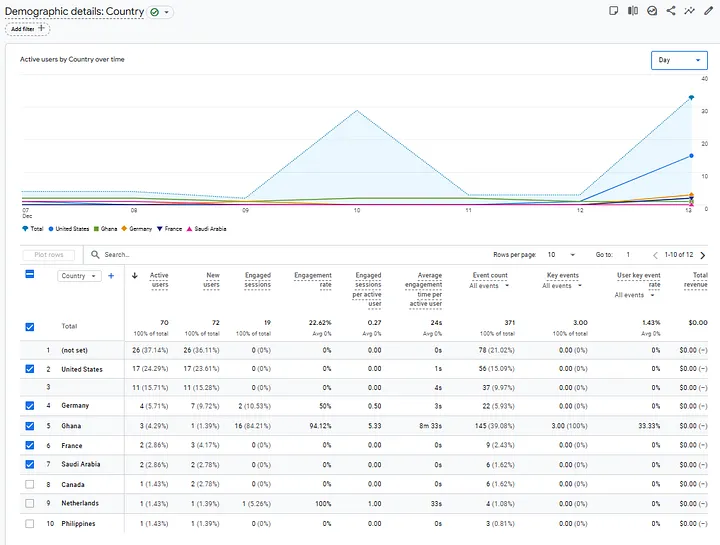This screenshot has width=720, height=545.
Task: Open Event count All events dropdown
Action: click(x=489, y=286)
